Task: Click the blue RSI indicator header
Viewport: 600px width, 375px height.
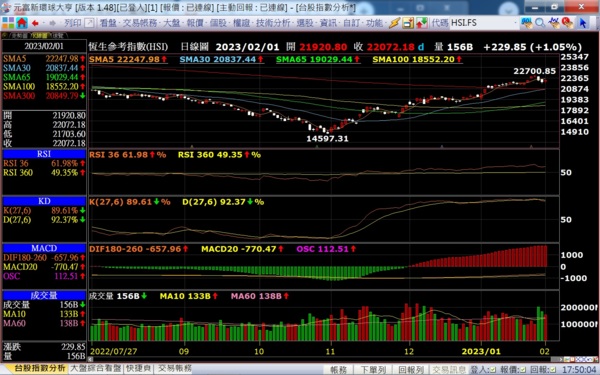Action: coord(44,154)
